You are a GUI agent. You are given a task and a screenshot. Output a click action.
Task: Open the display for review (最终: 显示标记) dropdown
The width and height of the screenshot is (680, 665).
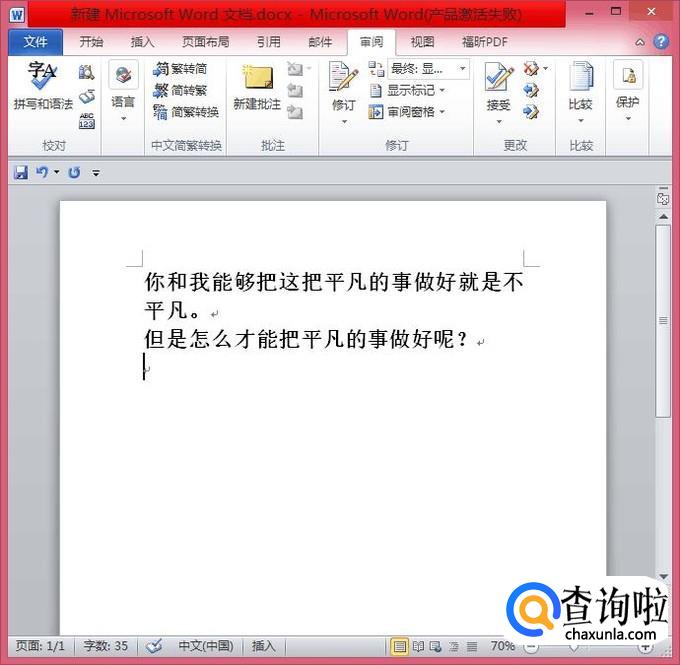click(x=429, y=69)
